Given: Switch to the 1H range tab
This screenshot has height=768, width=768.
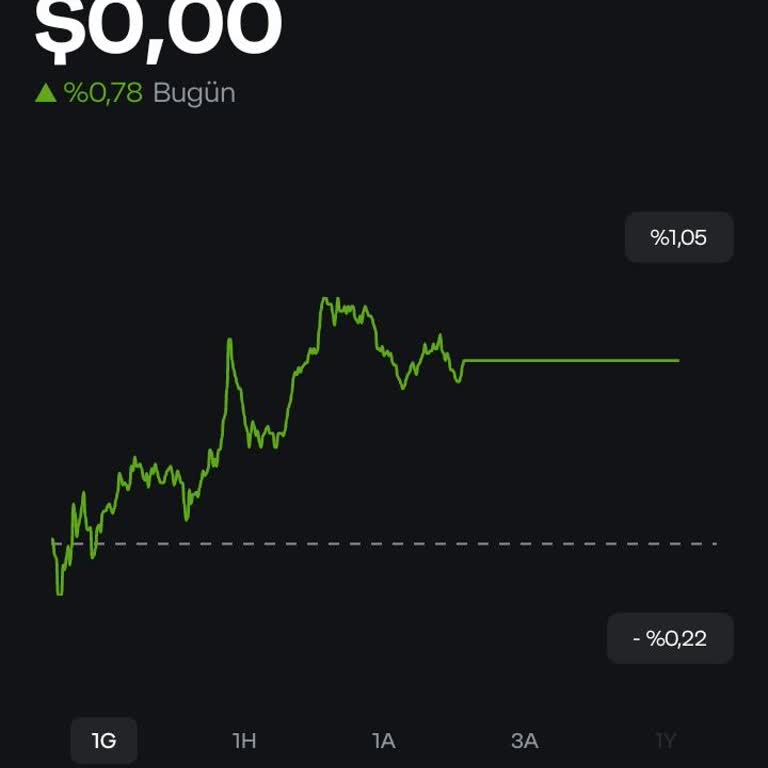Looking at the screenshot, I should (244, 741).
